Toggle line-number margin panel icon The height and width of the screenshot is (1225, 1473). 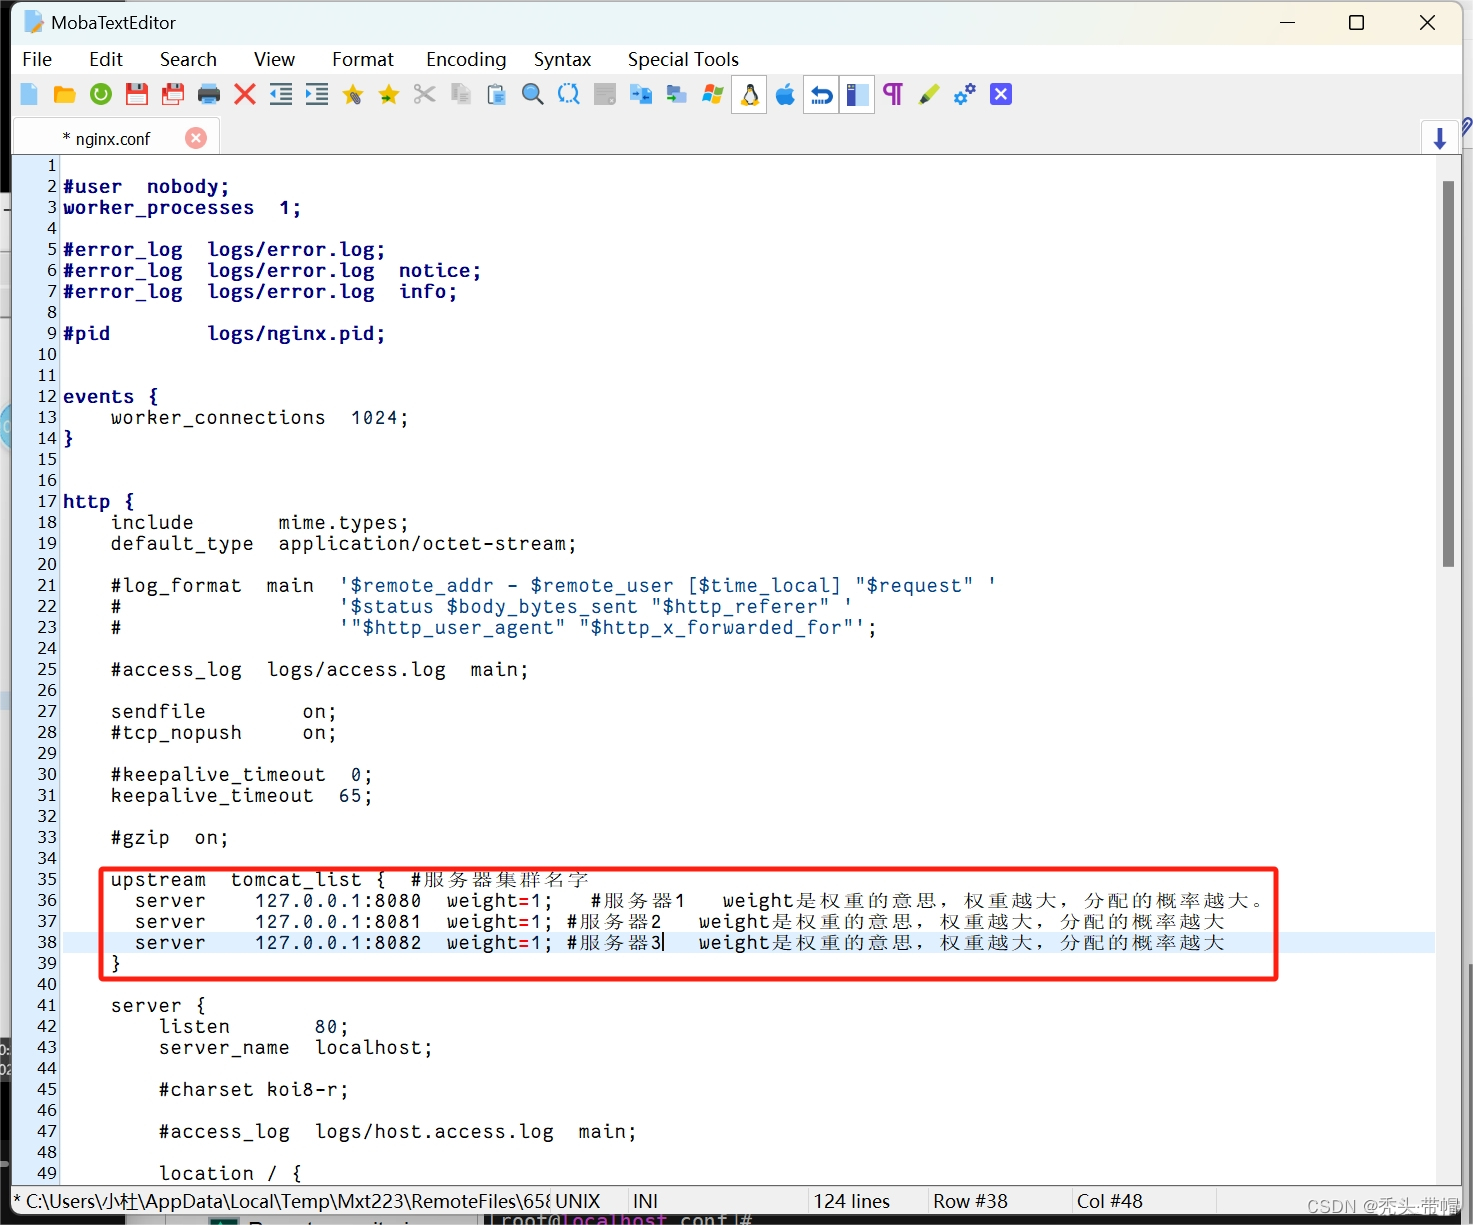[857, 95]
